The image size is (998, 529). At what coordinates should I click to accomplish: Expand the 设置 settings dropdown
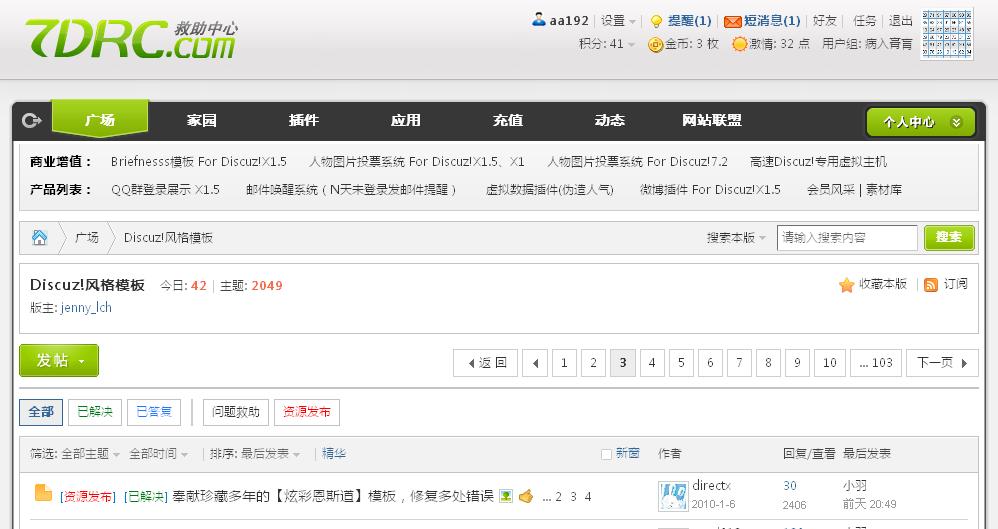point(618,21)
